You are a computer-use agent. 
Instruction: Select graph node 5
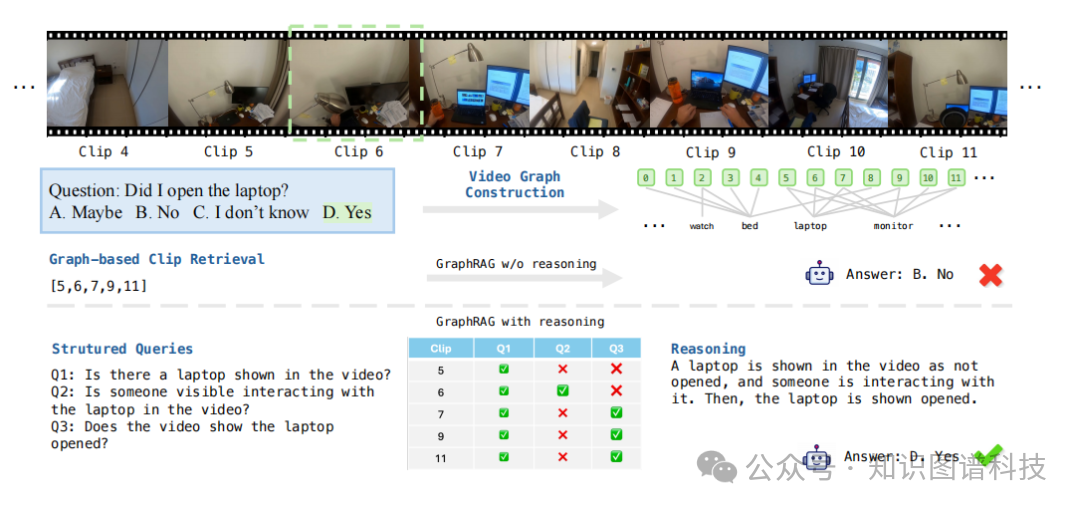click(x=786, y=178)
